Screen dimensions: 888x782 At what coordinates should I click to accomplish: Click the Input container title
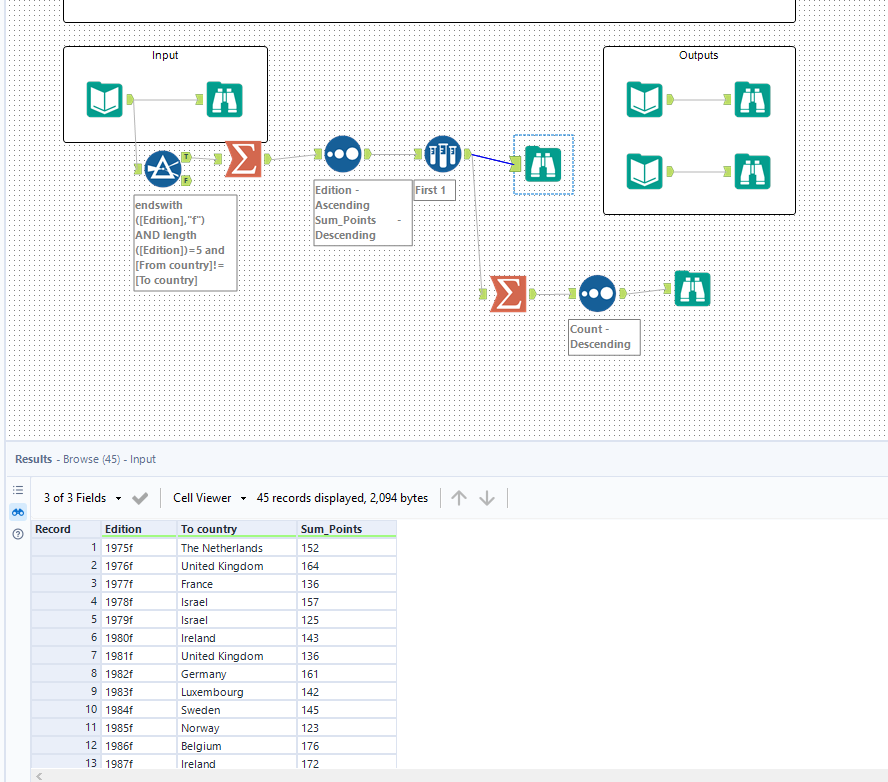tap(165, 55)
